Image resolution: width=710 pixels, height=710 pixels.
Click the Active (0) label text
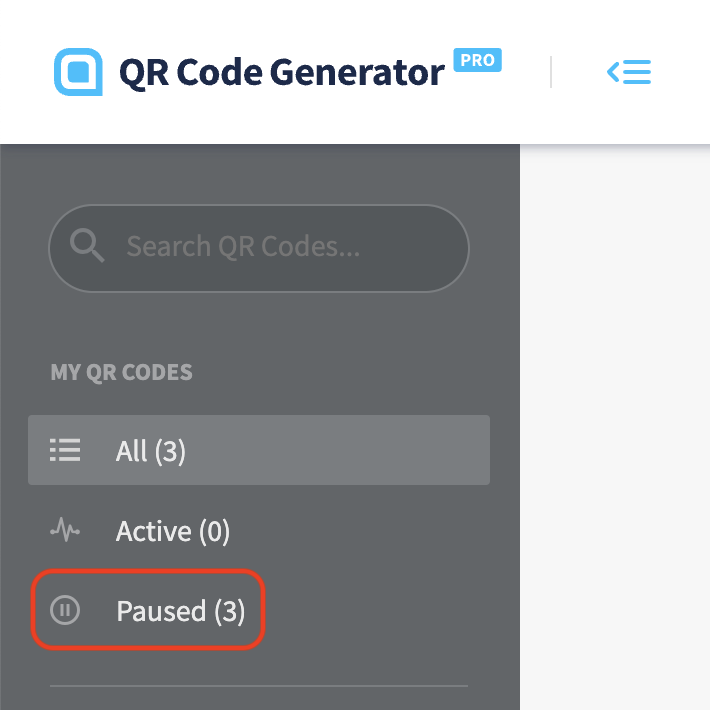pyautogui.click(x=173, y=531)
